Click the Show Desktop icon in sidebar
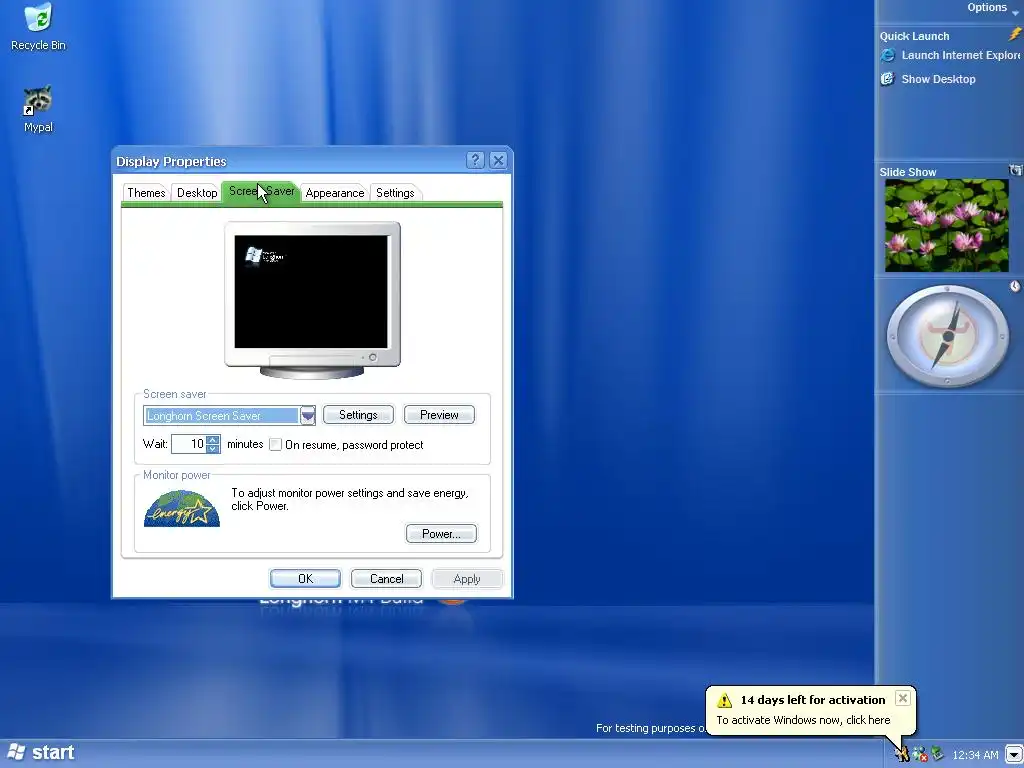The height and width of the screenshot is (768, 1024). pyautogui.click(x=888, y=79)
